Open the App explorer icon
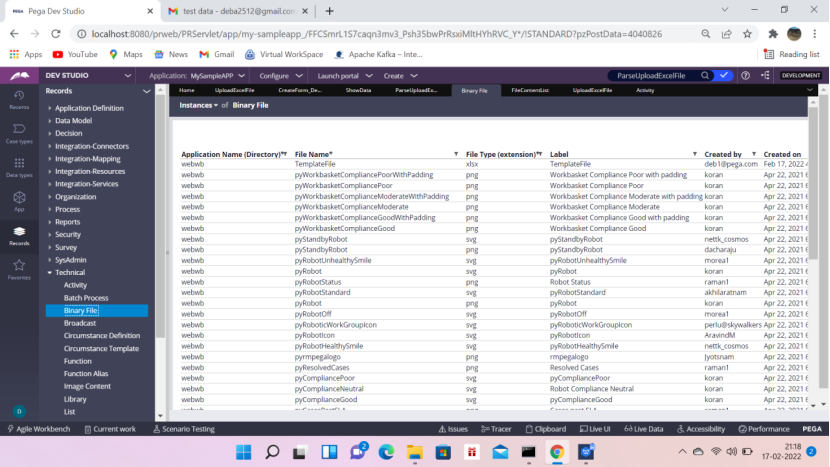 tap(19, 202)
